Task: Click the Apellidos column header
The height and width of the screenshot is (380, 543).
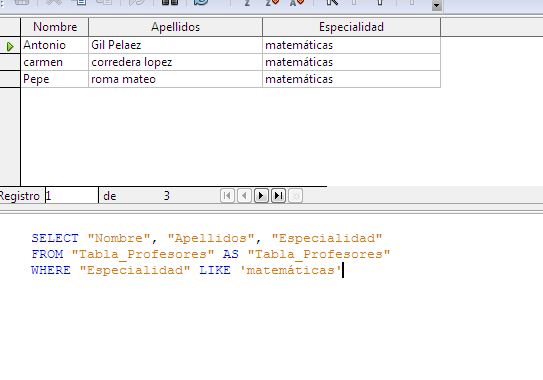Action: point(176,27)
